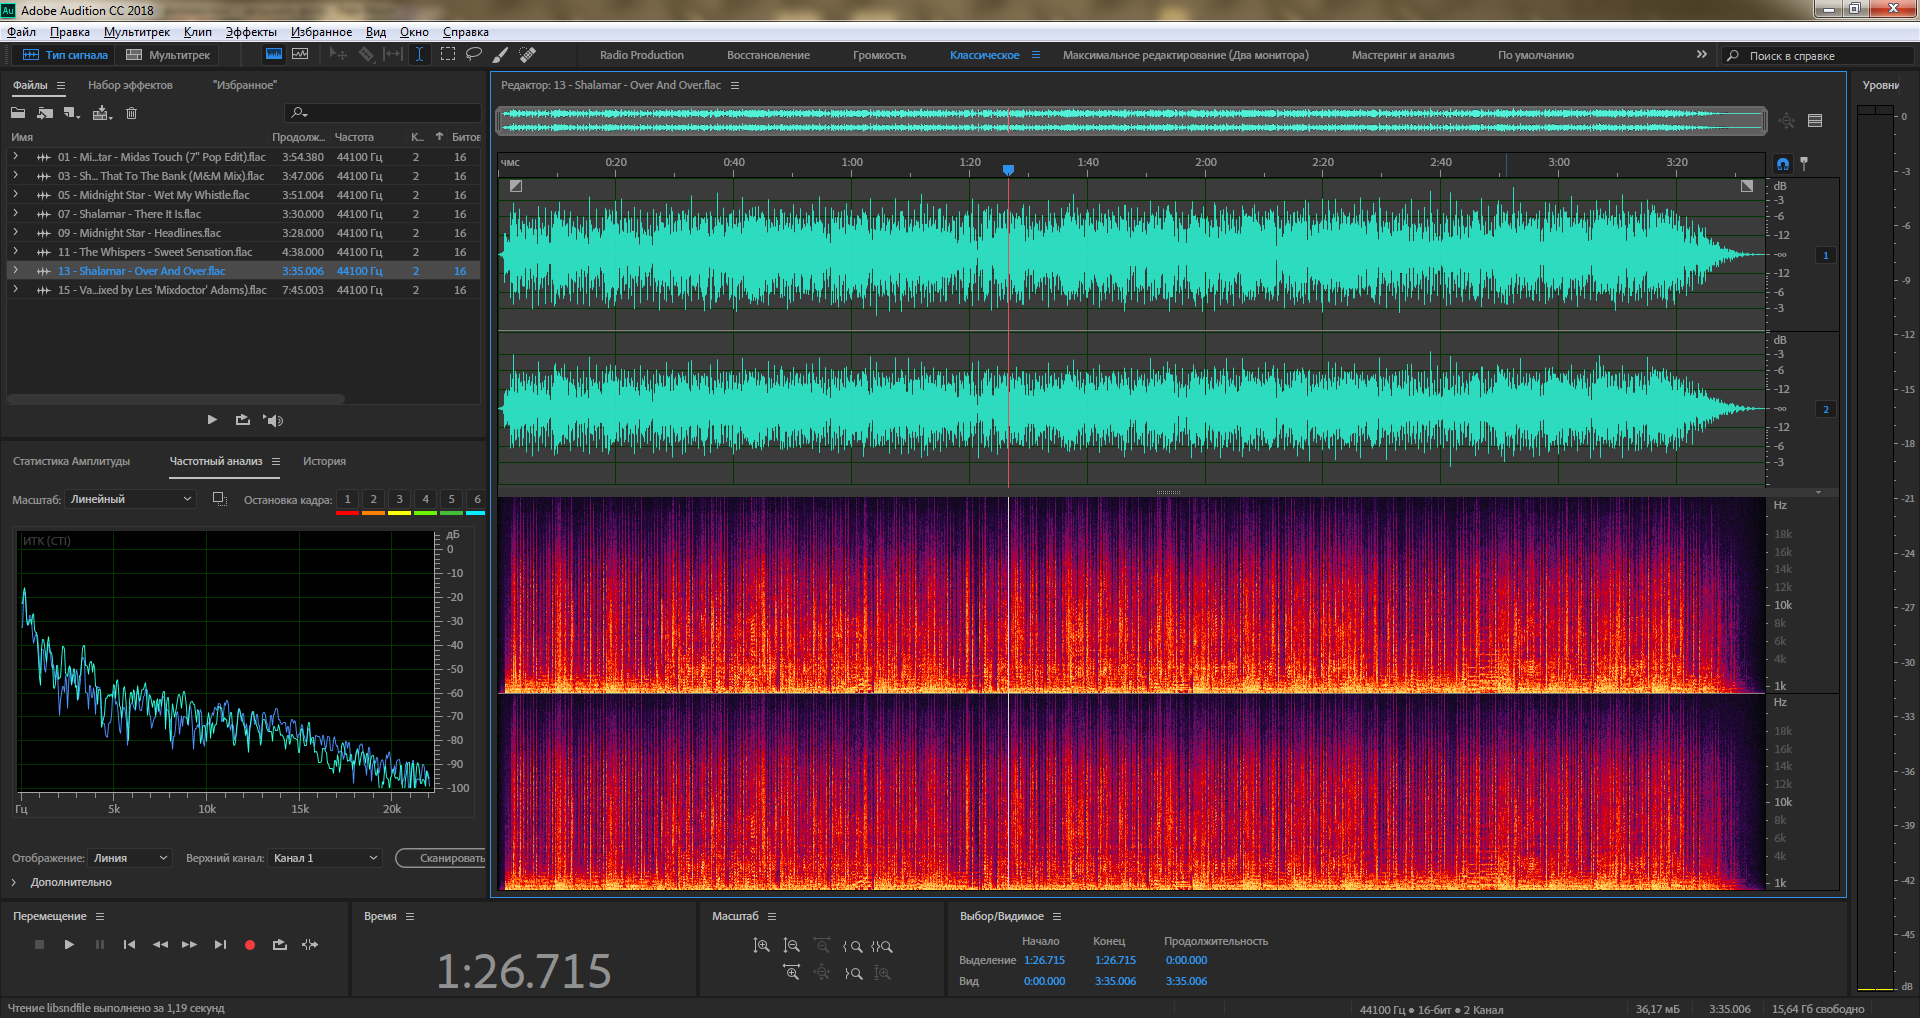
Task: Click the trash Close Selected Files icon
Action: [131, 113]
